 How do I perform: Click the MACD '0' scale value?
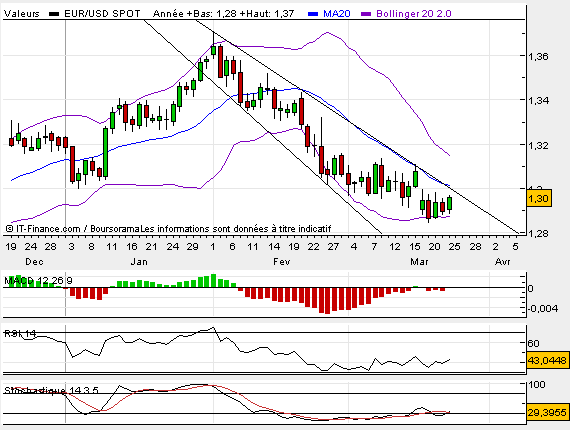530,289
